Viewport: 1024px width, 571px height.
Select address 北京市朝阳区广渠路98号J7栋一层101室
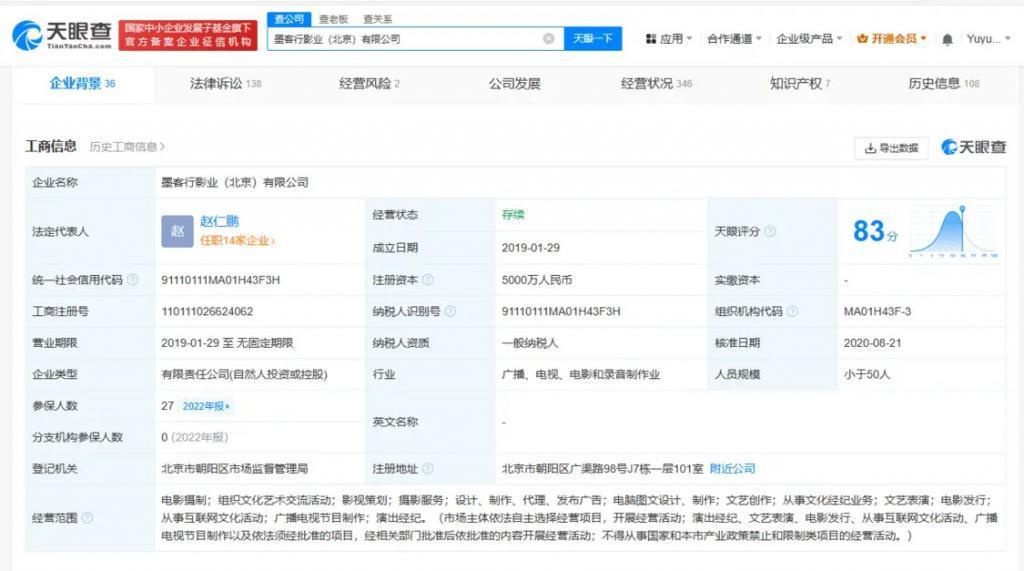point(602,468)
